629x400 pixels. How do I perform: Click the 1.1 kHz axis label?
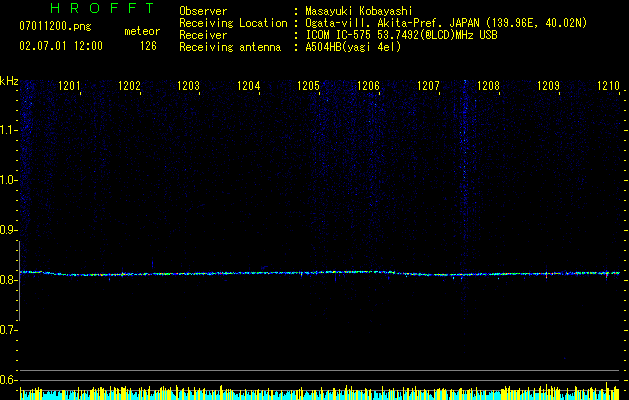[x=8, y=130]
